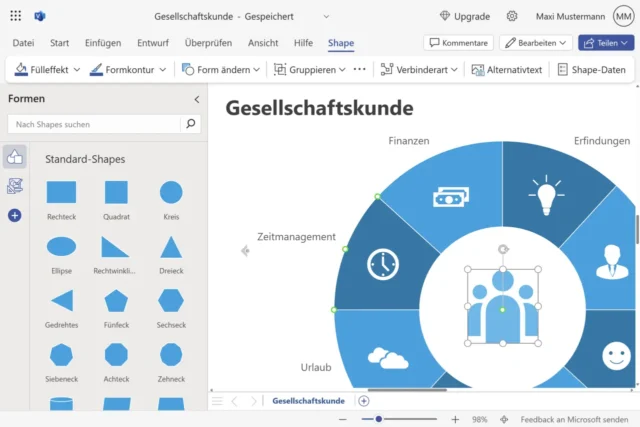Click the lightbulb icon in the diagram
The height and width of the screenshot is (427, 640).
(546, 195)
